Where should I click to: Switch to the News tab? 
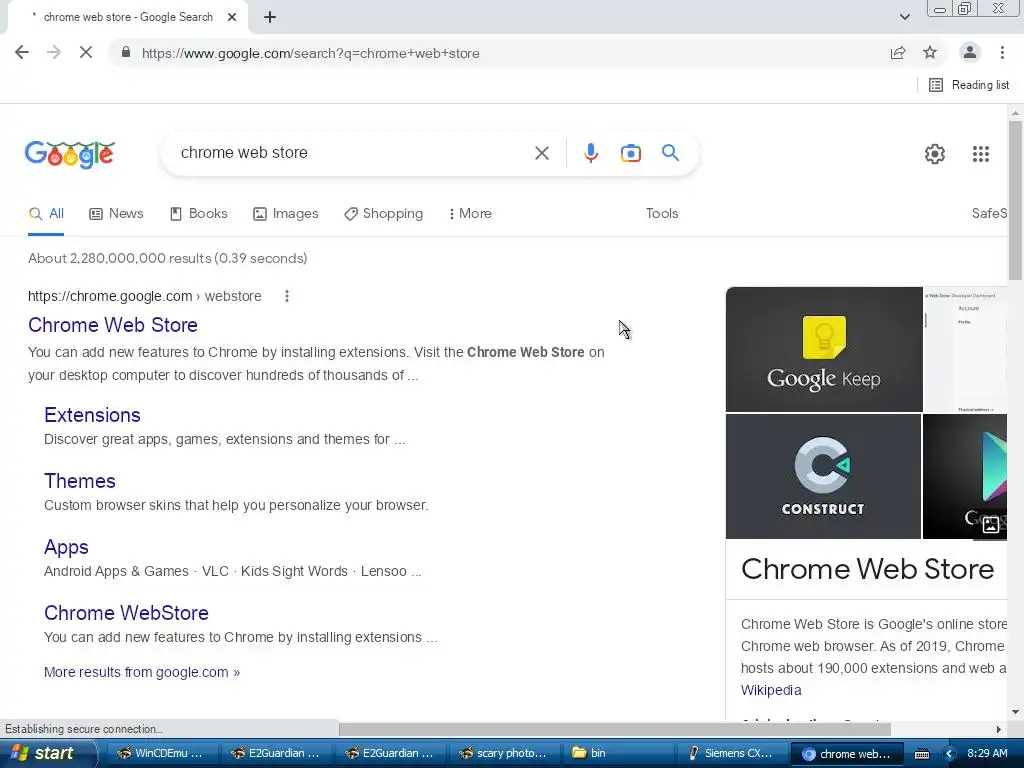pyautogui.click(x=116, y=214)
